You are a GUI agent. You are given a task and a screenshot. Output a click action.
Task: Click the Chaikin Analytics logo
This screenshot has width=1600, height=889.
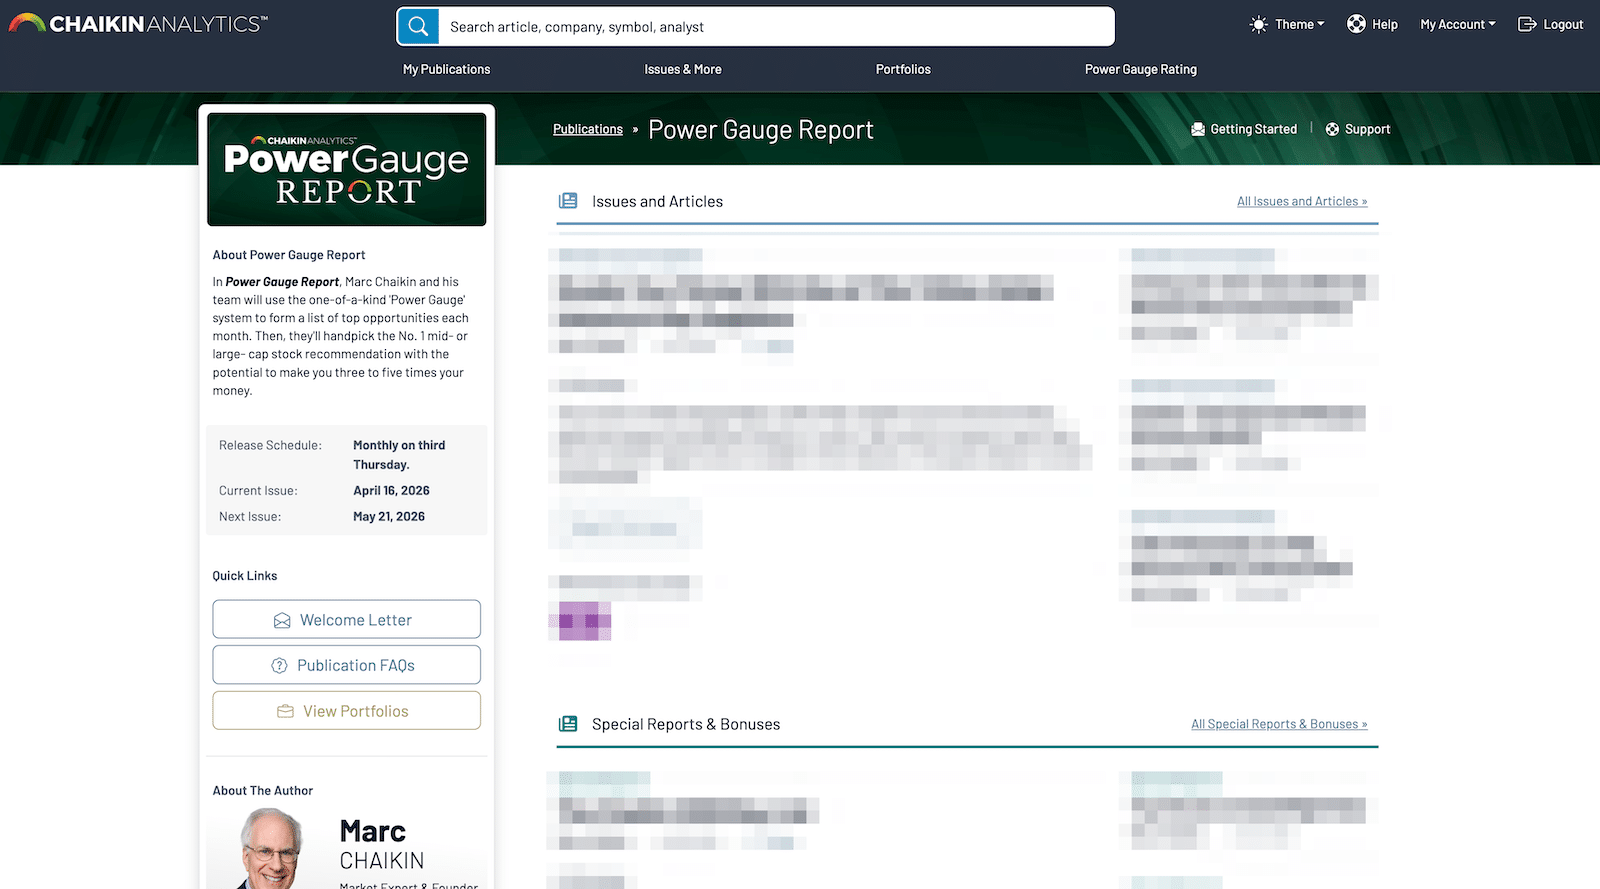pyautogui.click(x=138, y=24)
